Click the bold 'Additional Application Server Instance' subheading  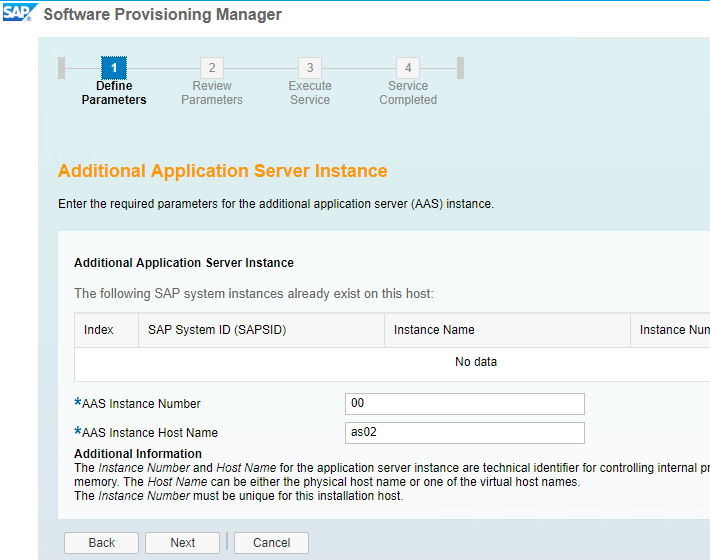click(184, 263)
